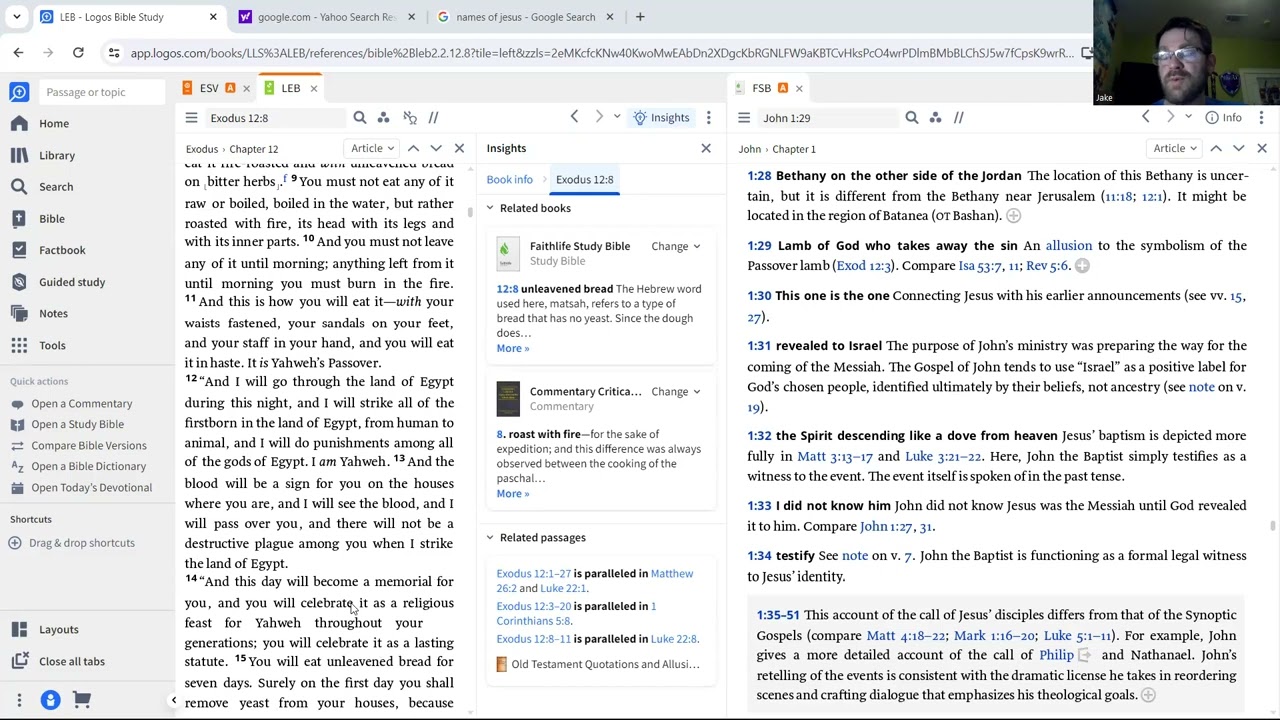Open the user account avatar icon
The height and width of the screenshot is (720, 1280).
click(50, 700)
